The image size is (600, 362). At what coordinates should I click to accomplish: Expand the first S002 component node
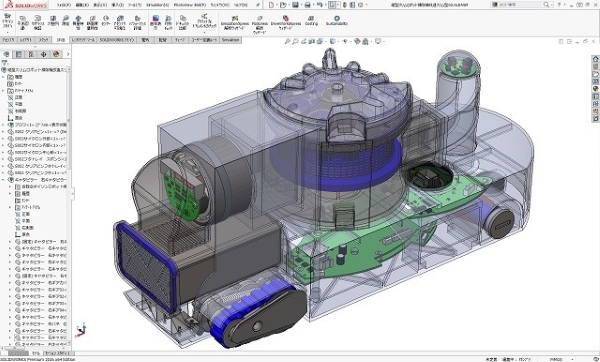pos(3,132)
